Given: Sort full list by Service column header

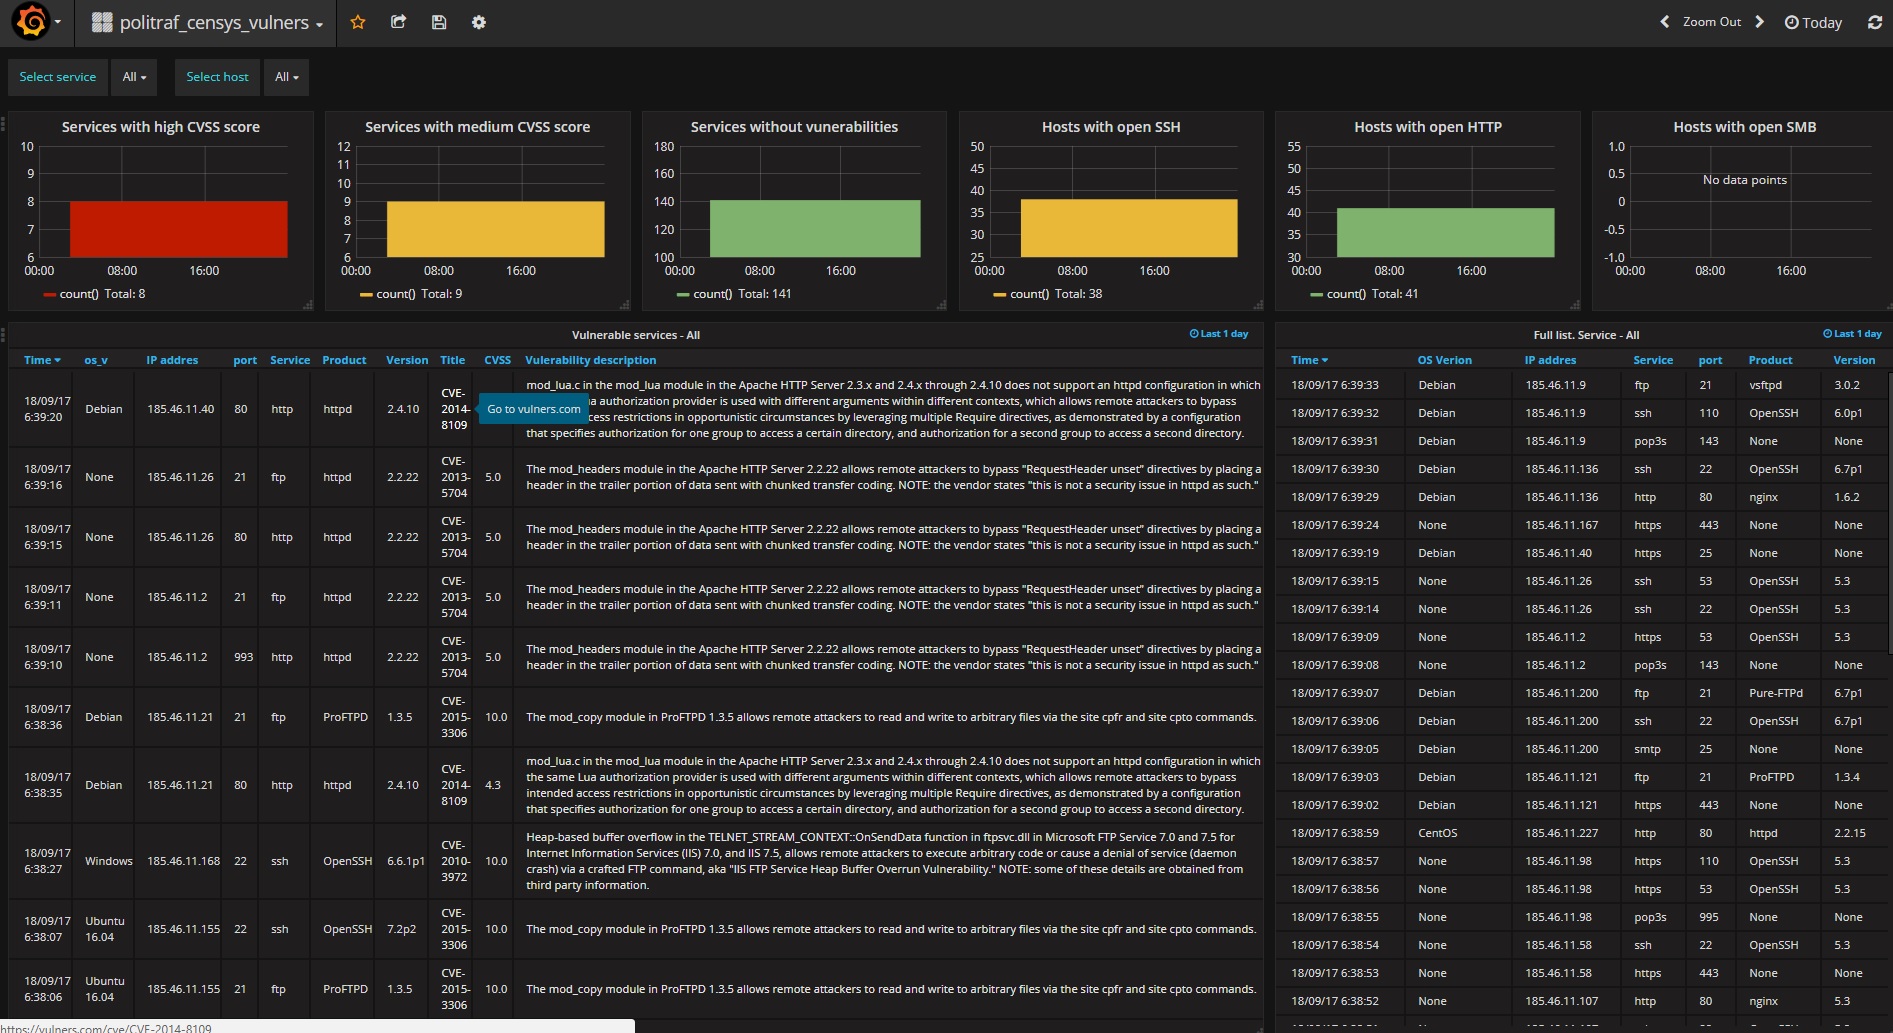Looking at the screenshot, I should click(1653, 360).
